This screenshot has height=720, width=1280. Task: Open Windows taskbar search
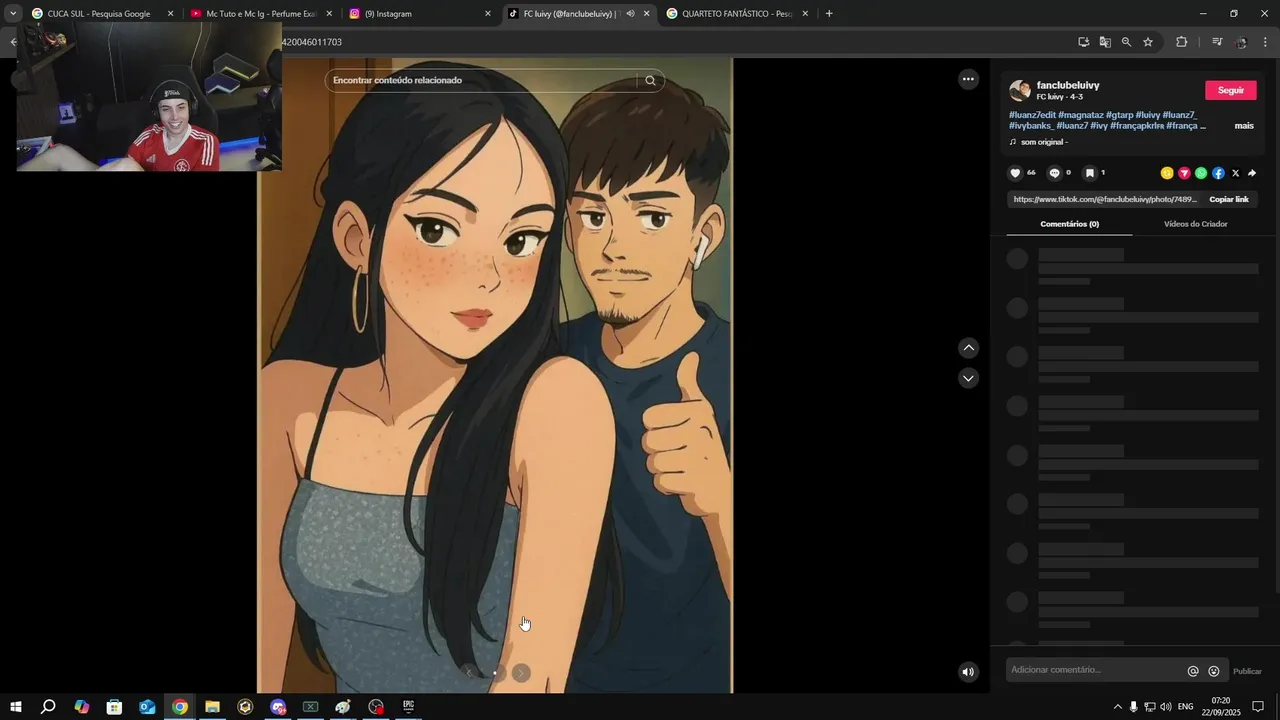(x=48, y=707)
